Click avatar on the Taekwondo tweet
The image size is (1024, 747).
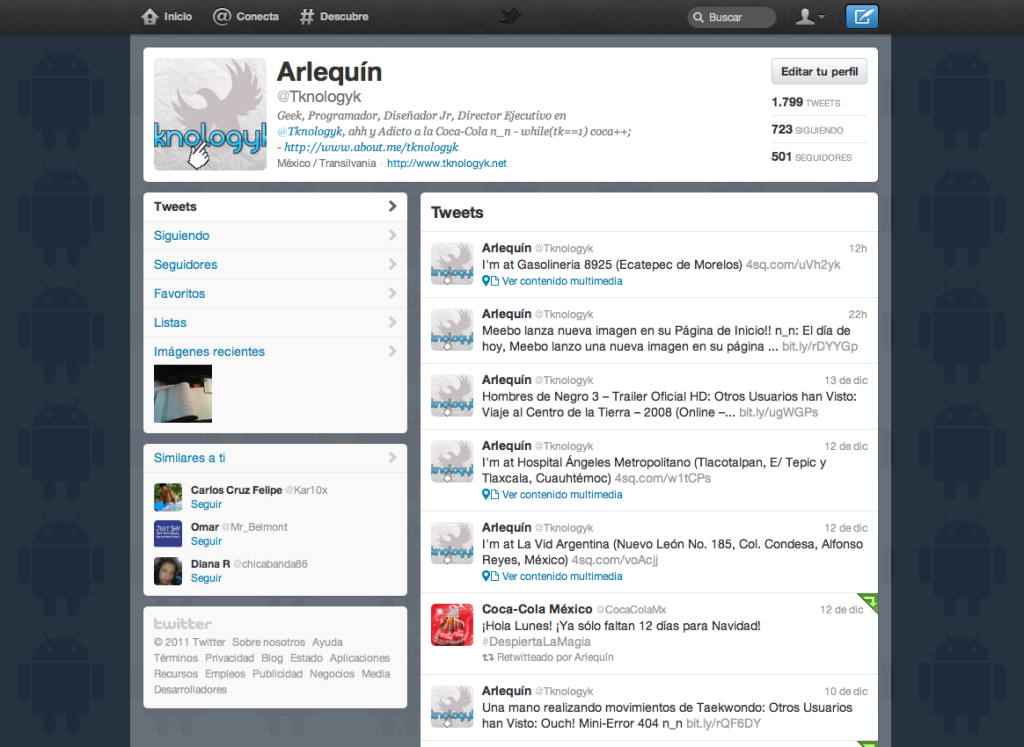452,707
